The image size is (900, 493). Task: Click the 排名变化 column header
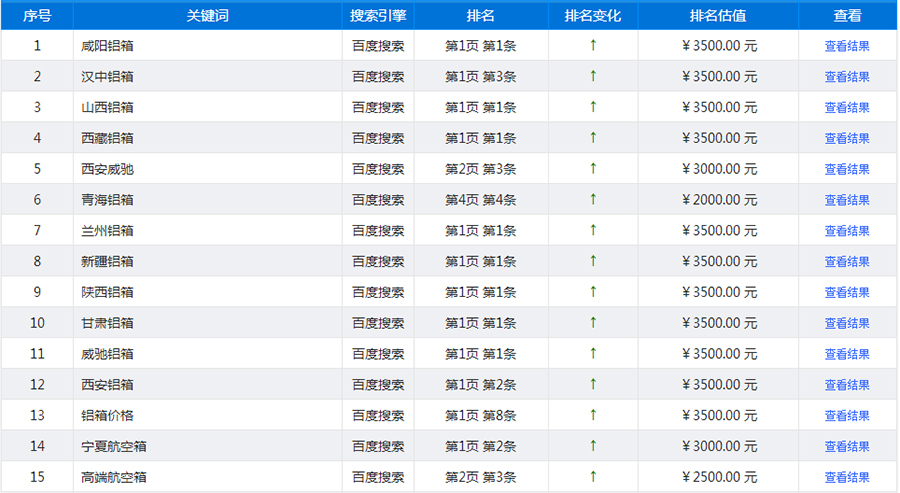tap(593, 15)
